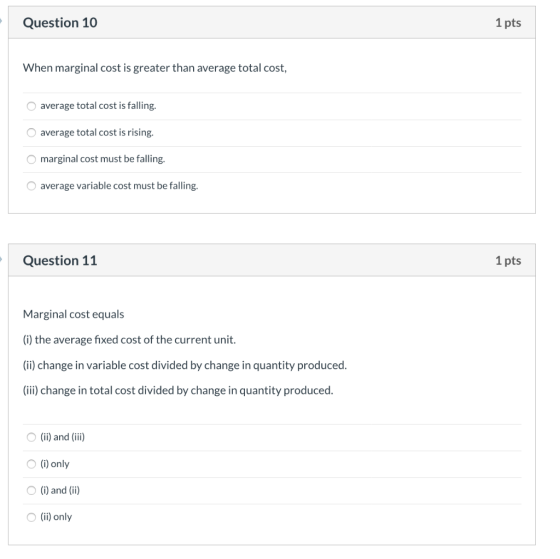Screen dimensions: 560x559
Task: Click statement '(iii) change in total cost' line
Action: click(x=178, y=390)
